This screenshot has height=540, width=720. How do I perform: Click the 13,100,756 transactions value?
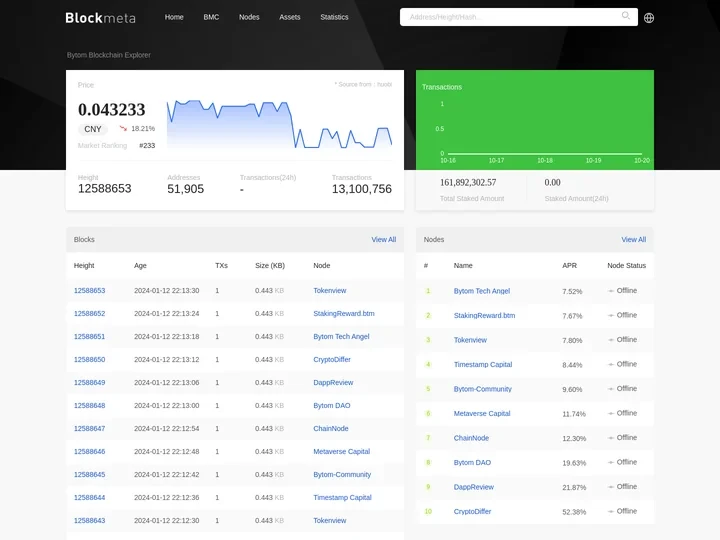pyautogui.click(x=362, y=189)
